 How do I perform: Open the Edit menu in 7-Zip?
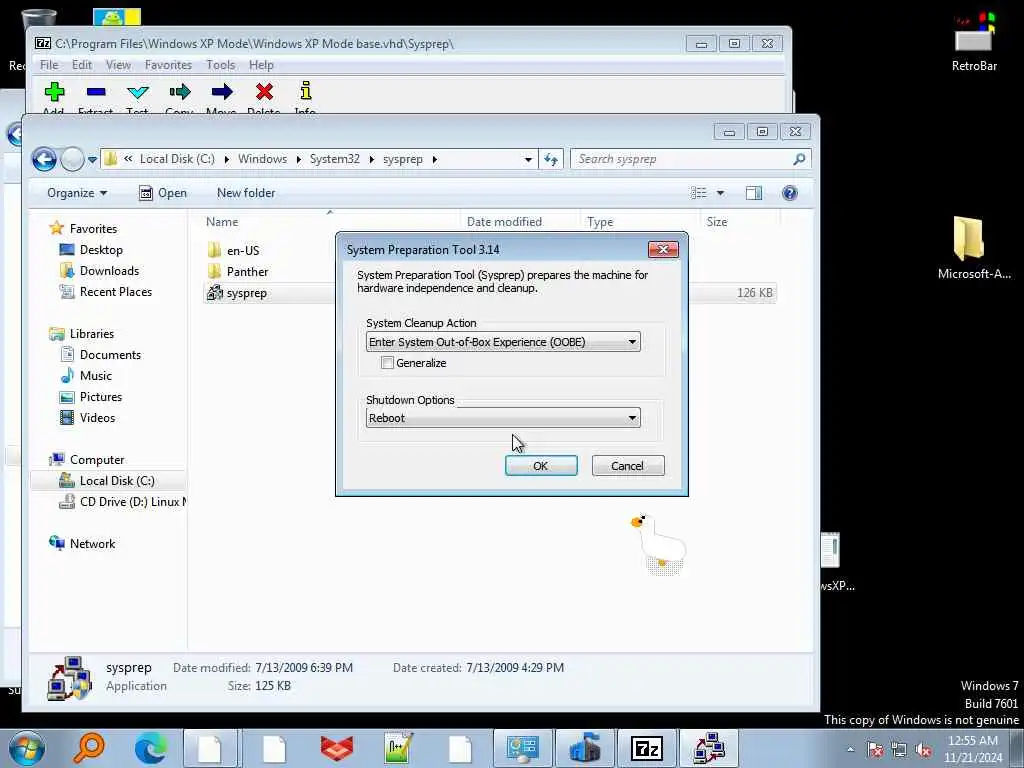click(82, 65)
